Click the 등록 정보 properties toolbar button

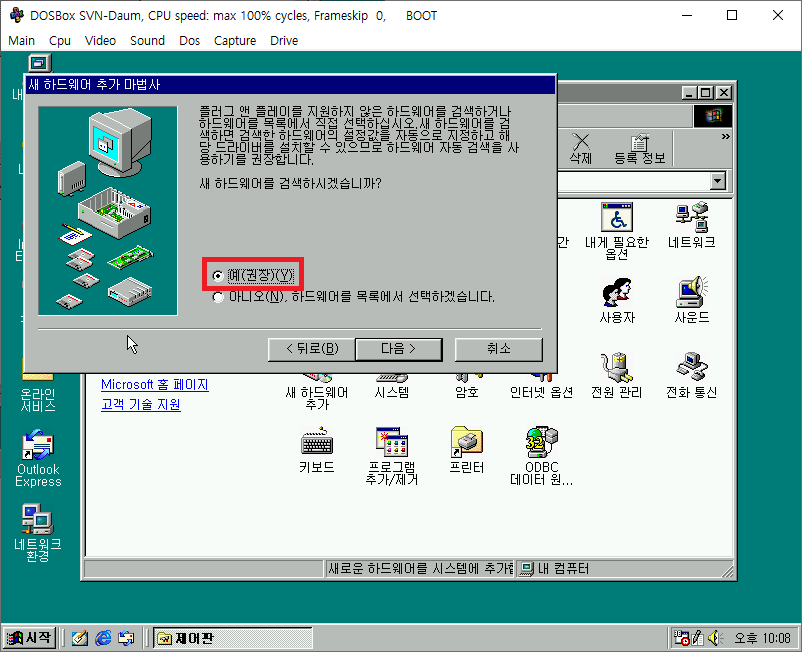[x=640, y=149]
